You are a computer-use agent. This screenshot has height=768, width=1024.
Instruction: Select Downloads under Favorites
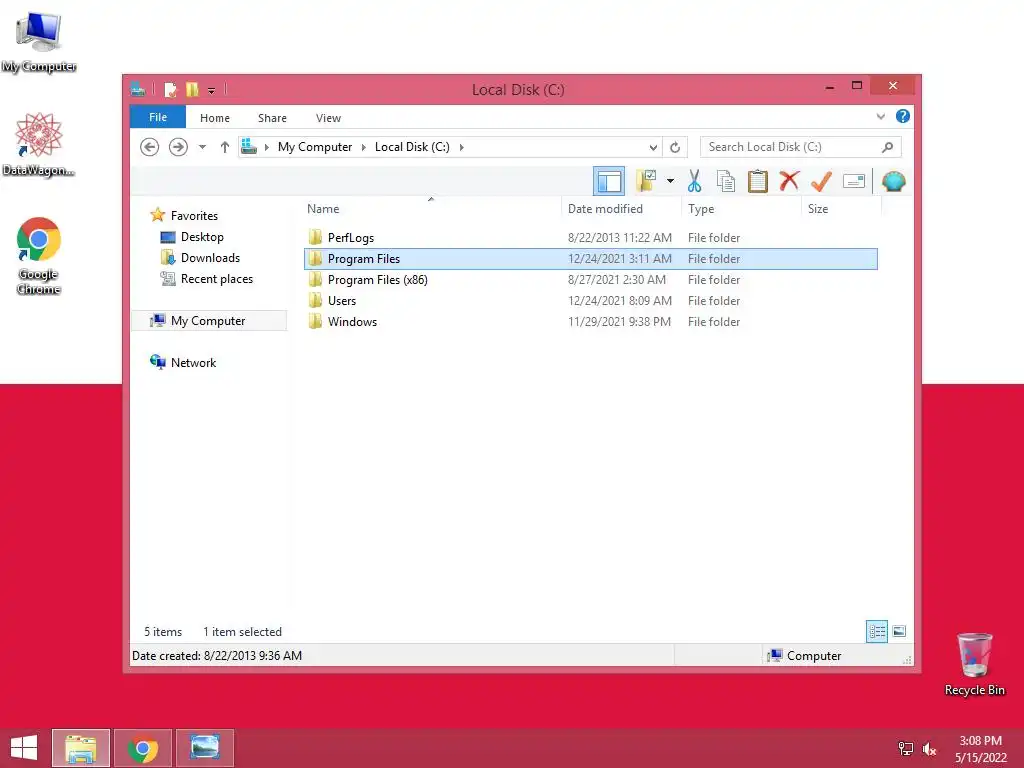210,258
